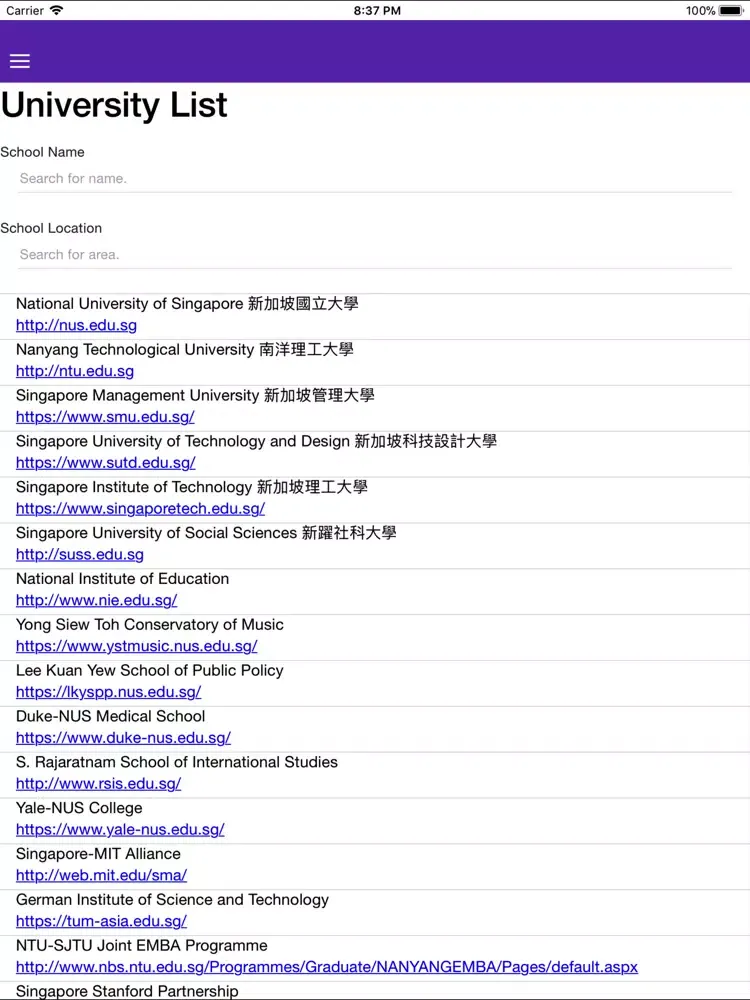Image resolution: width=750 pixels, height=1000 pixels.
Task: Tap the 8:37 PM clock
Action: click(377, 11)
